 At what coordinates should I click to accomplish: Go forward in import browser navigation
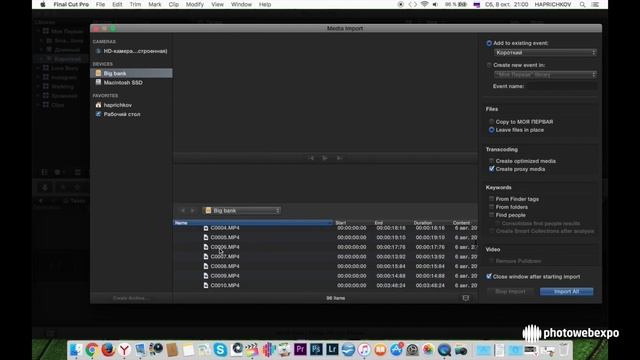point(193,211)
